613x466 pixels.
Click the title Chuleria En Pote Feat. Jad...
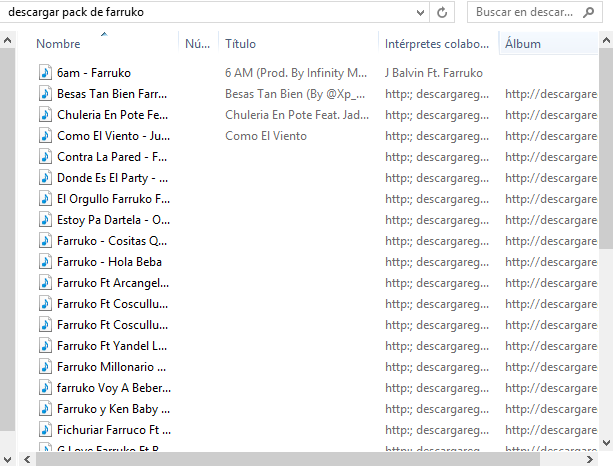pos(297,115)
